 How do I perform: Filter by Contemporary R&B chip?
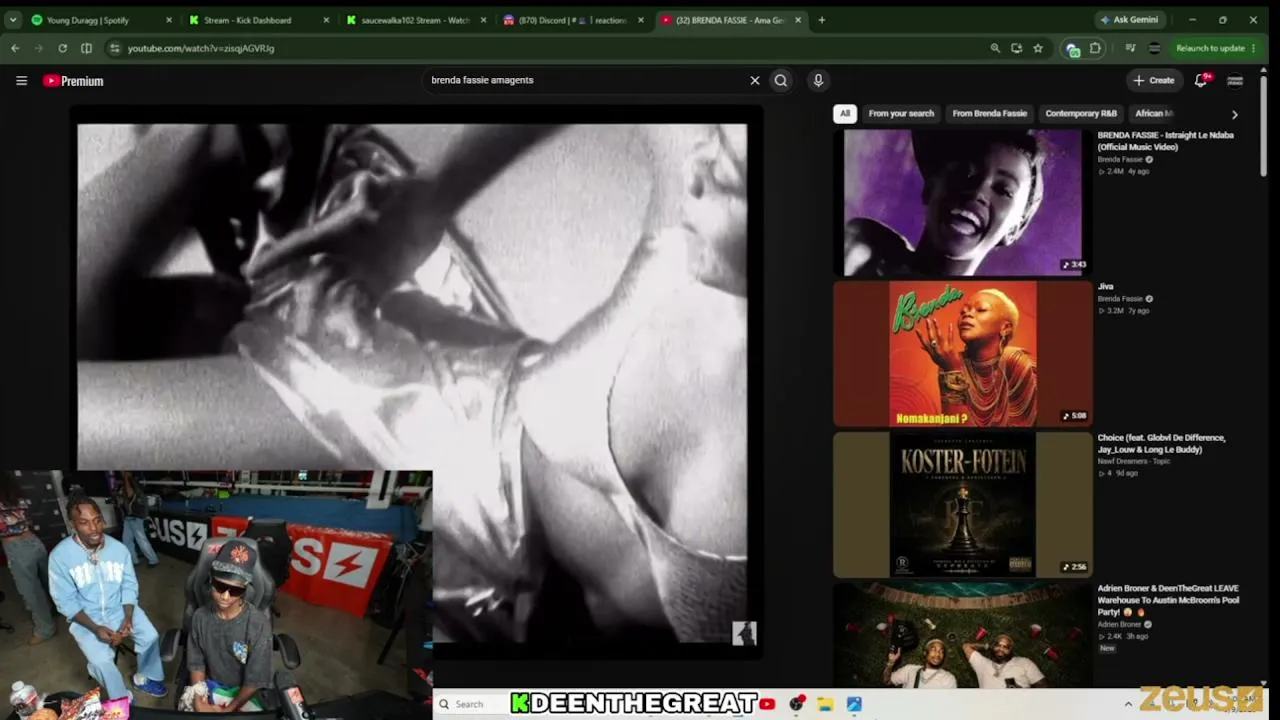tap(1081, 114)
